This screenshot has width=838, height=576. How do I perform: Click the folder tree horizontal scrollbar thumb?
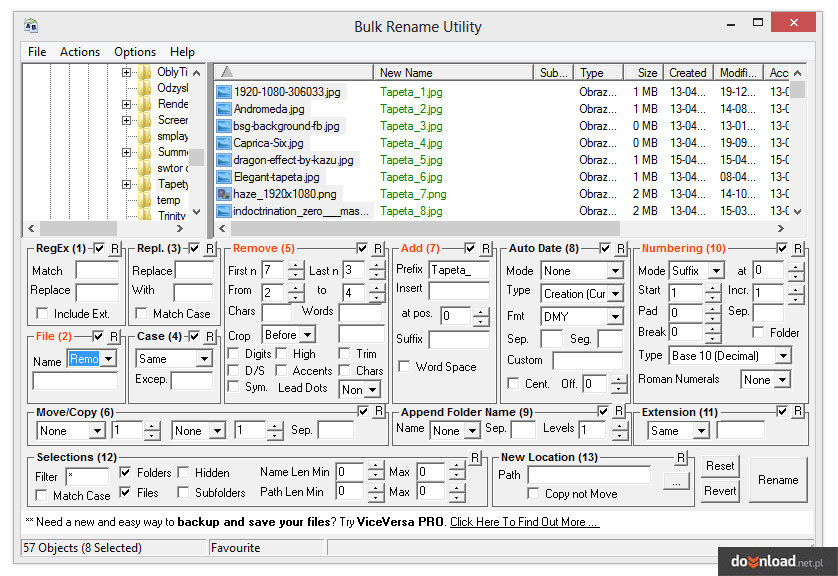(79, 228)
